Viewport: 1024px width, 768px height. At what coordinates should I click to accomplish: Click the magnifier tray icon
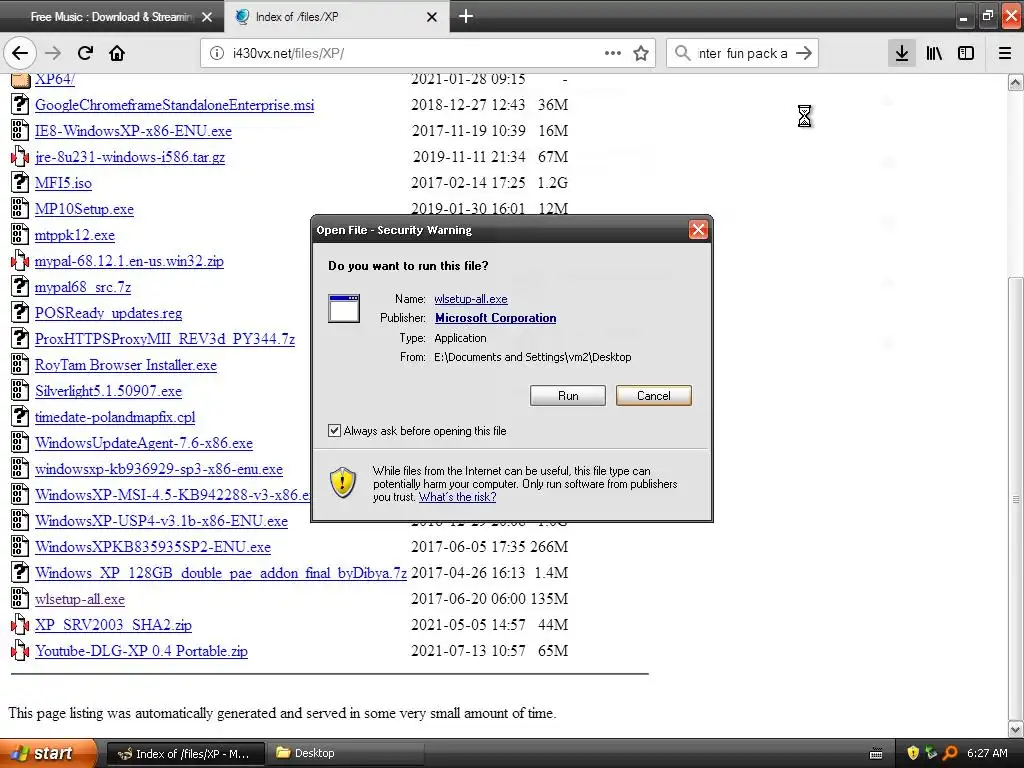click(x=950, y=753)
